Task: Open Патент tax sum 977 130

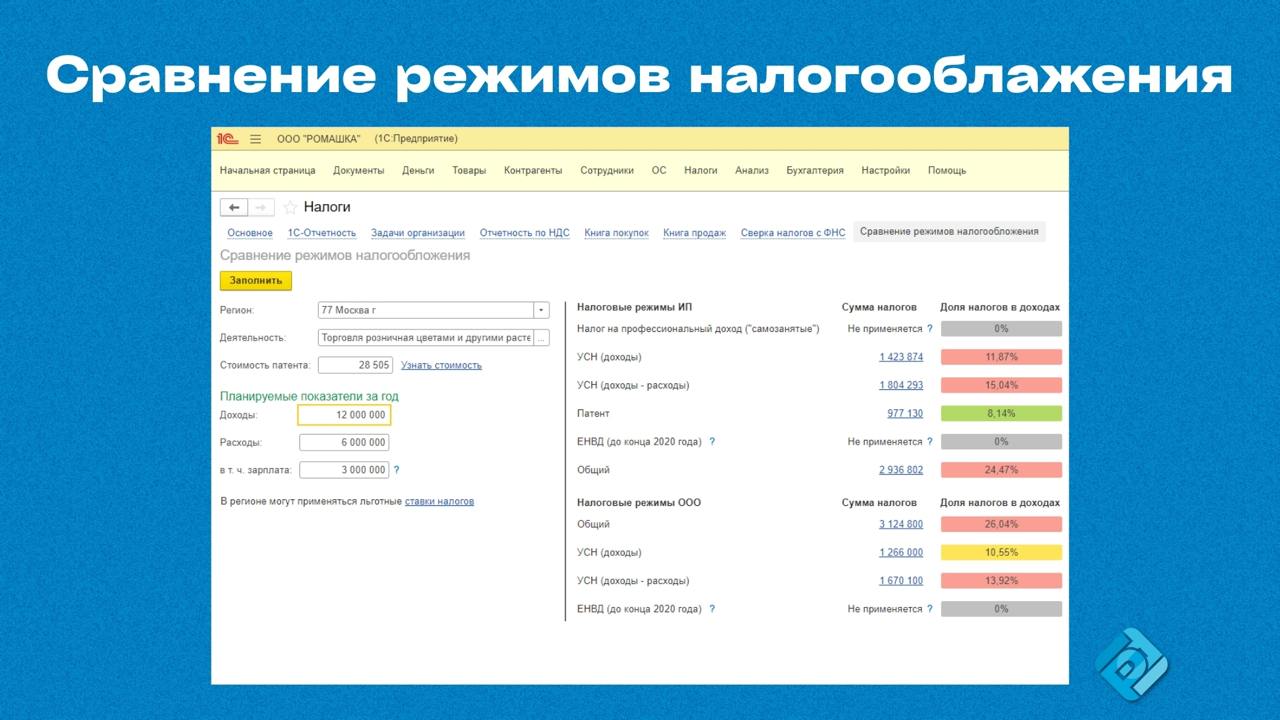Action: pyautogui.click(x=905, y=414)
